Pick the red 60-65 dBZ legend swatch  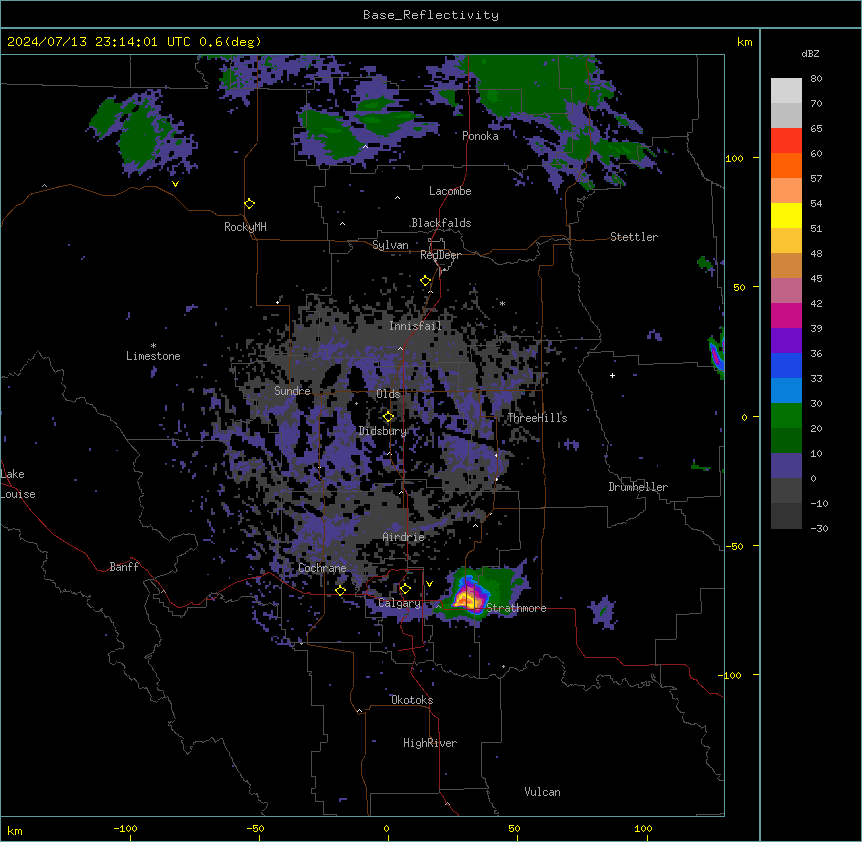(786, 140)
